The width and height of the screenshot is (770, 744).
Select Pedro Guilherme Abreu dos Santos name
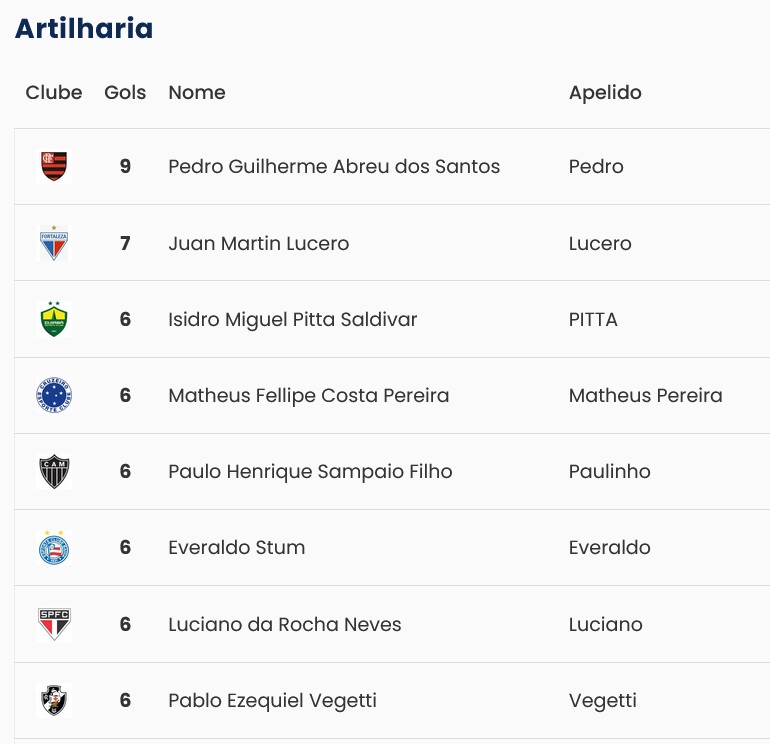pos(334,166)
